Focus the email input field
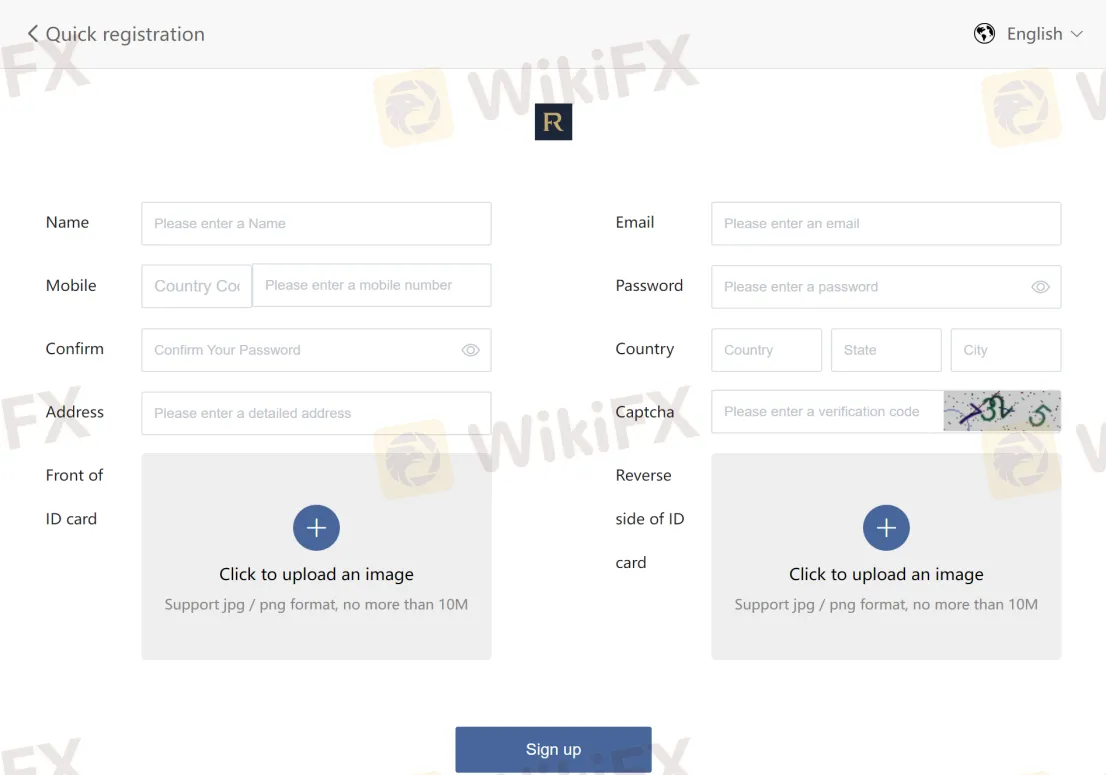Viewport: 1107px width, 775px height. tap(886, 224)
